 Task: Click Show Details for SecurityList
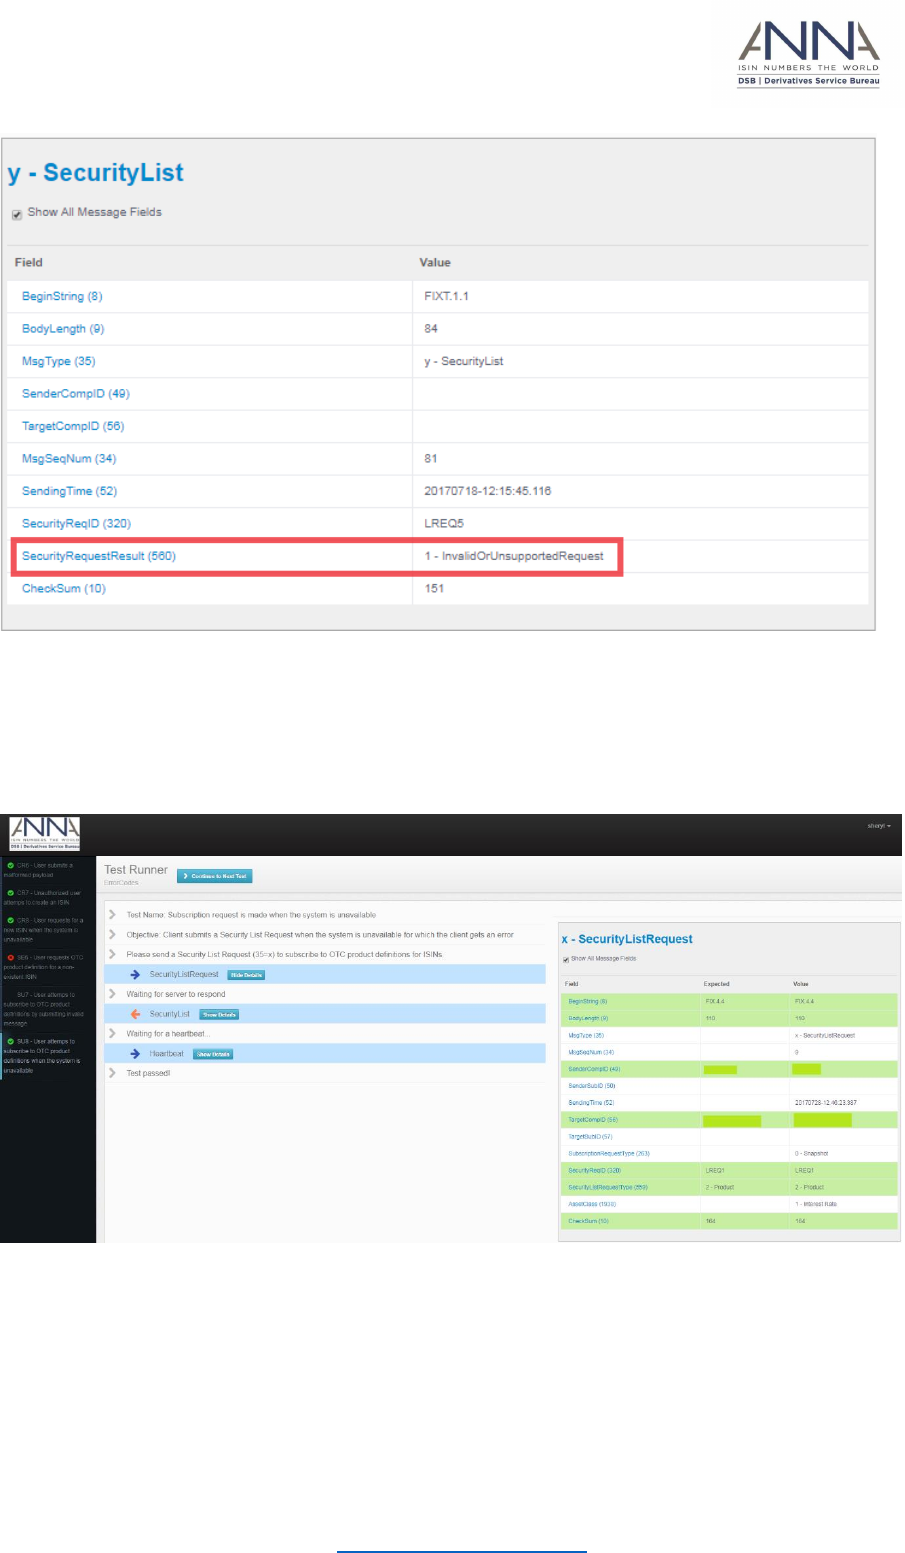point(219,1015)
